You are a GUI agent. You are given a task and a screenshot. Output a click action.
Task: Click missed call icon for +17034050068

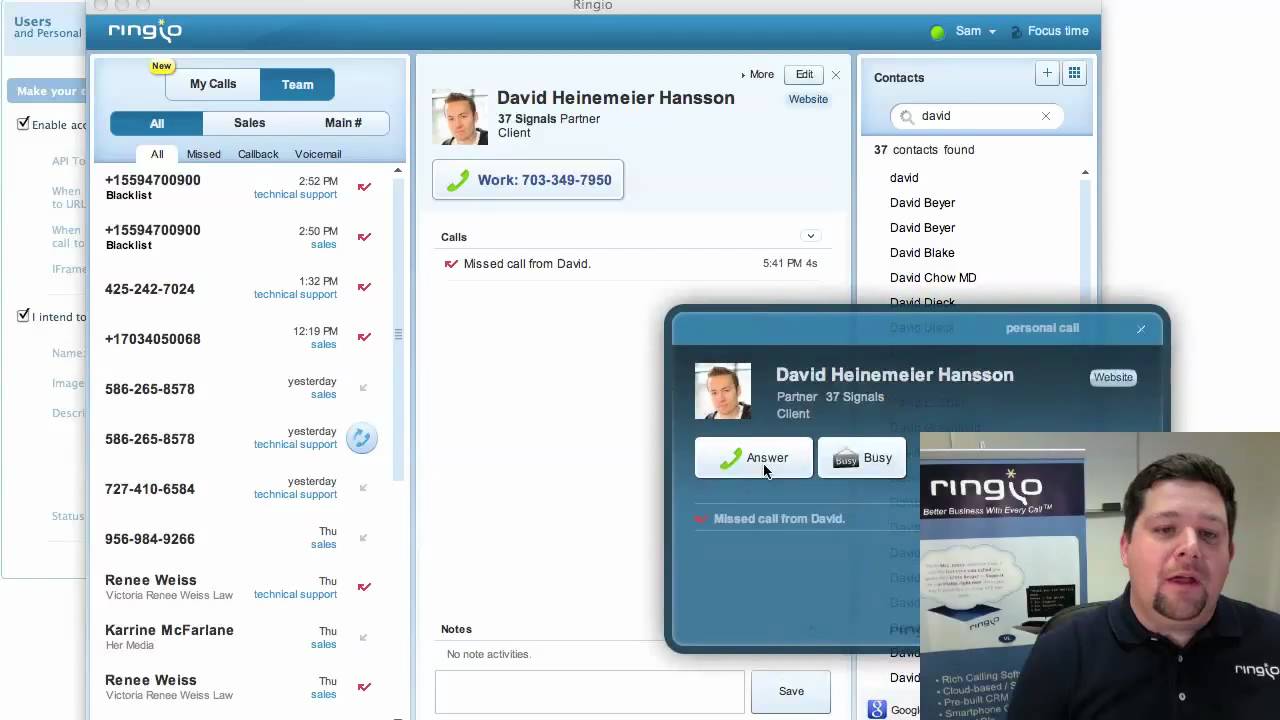pos(364,337)
